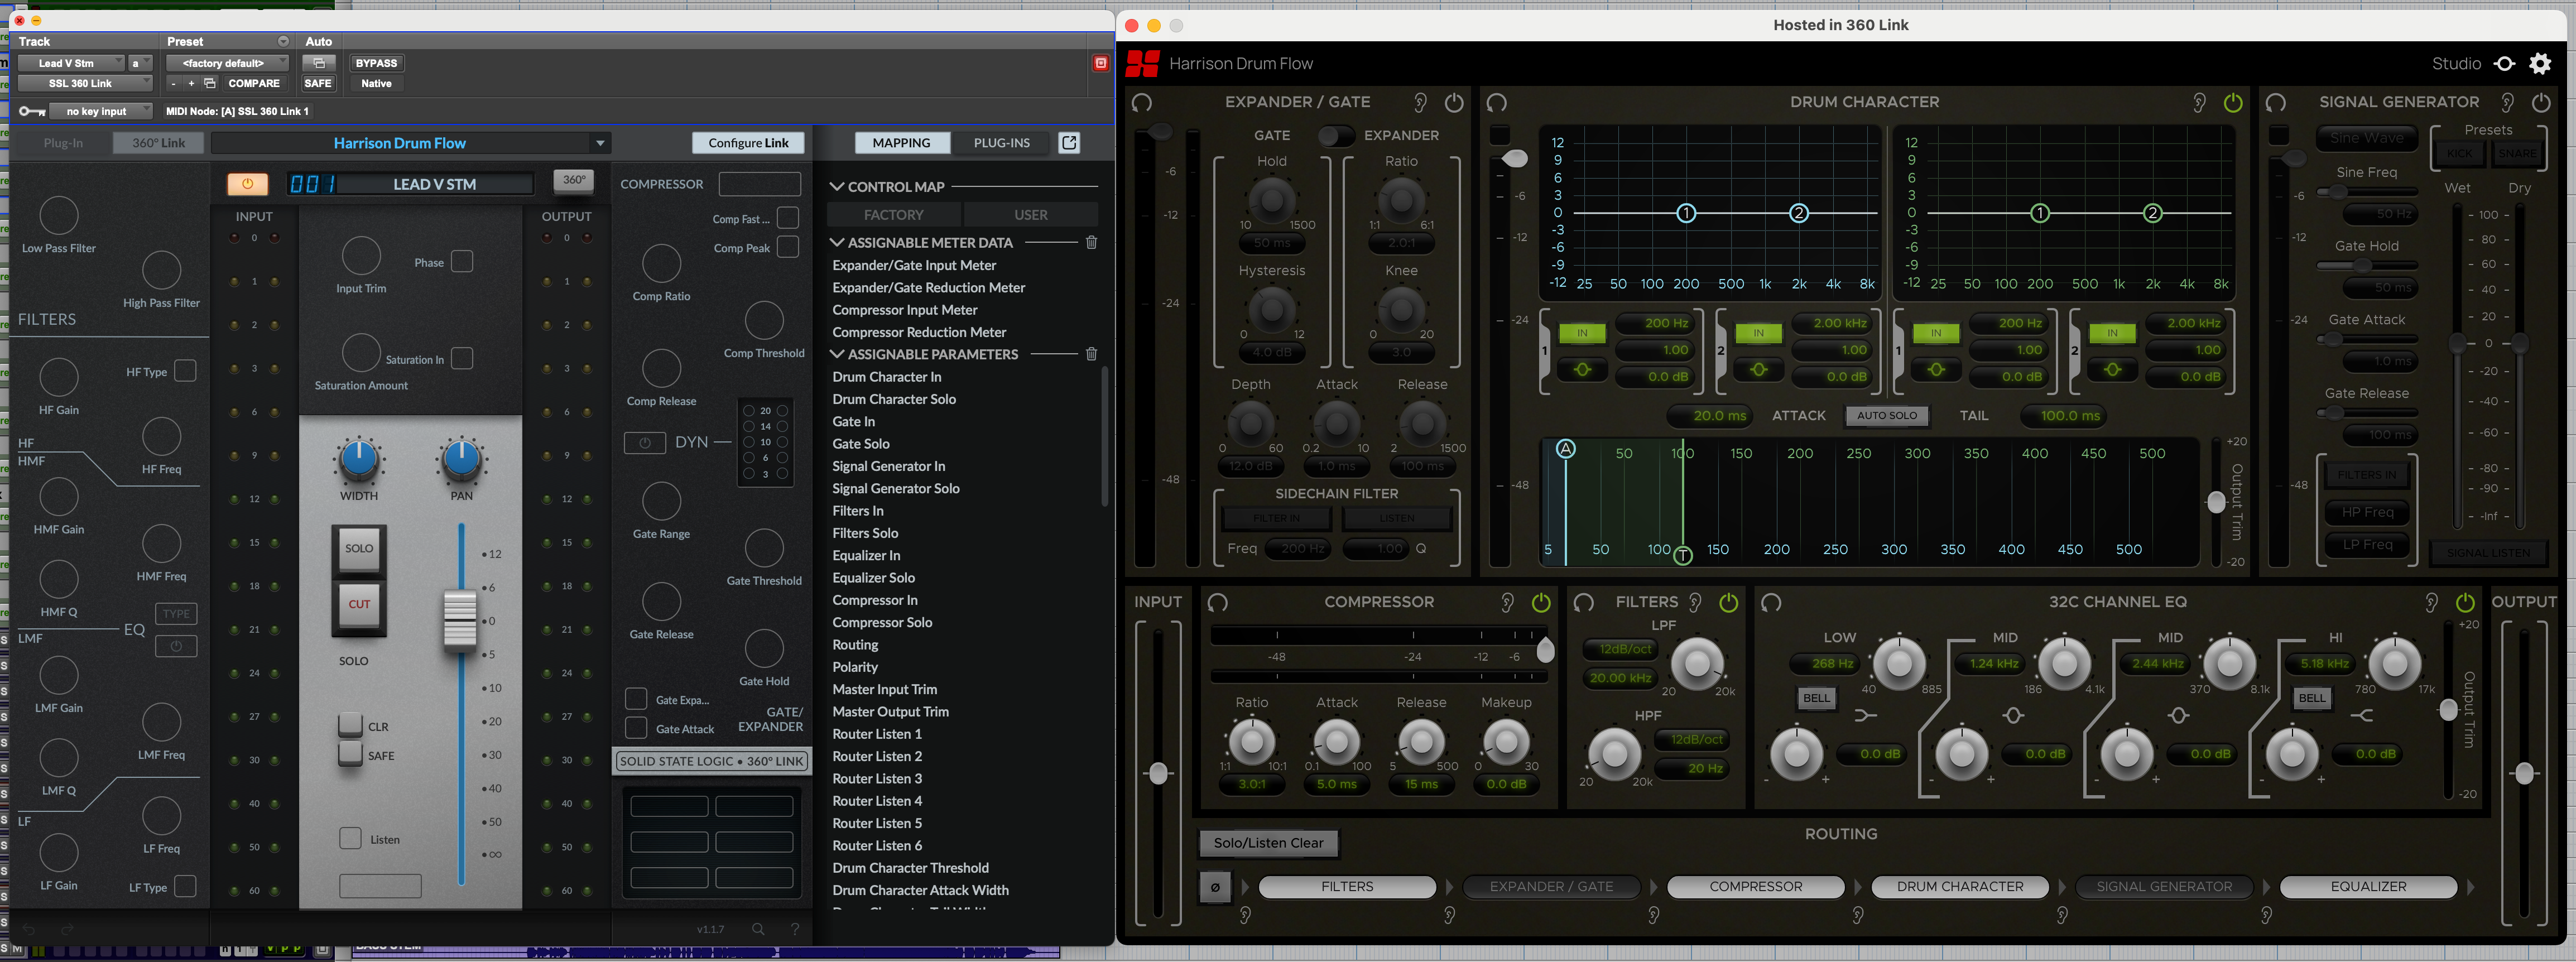Click Harrison INPUT level fader
This screenshot has height=962, width=2576.
pyautogui.click(x=1158, y=772)
